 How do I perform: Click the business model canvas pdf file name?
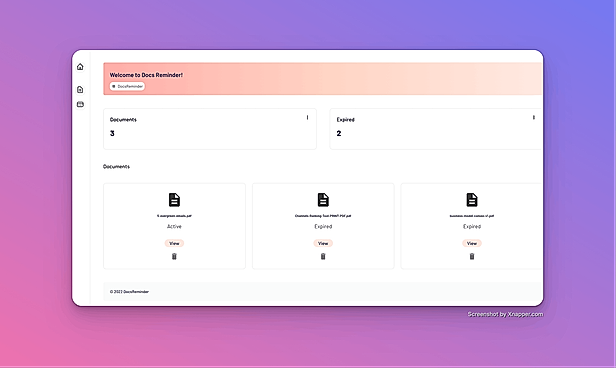point(472,216)
